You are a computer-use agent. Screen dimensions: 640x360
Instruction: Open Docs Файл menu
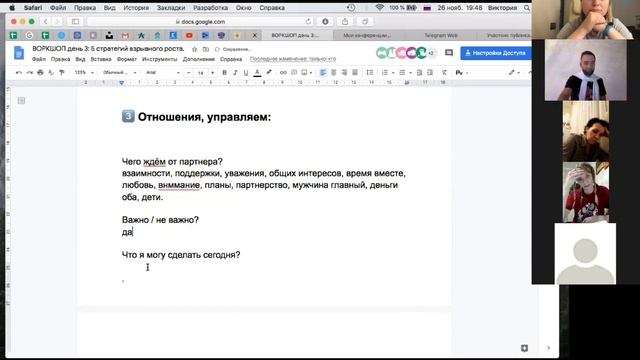(x=39, y=59)
